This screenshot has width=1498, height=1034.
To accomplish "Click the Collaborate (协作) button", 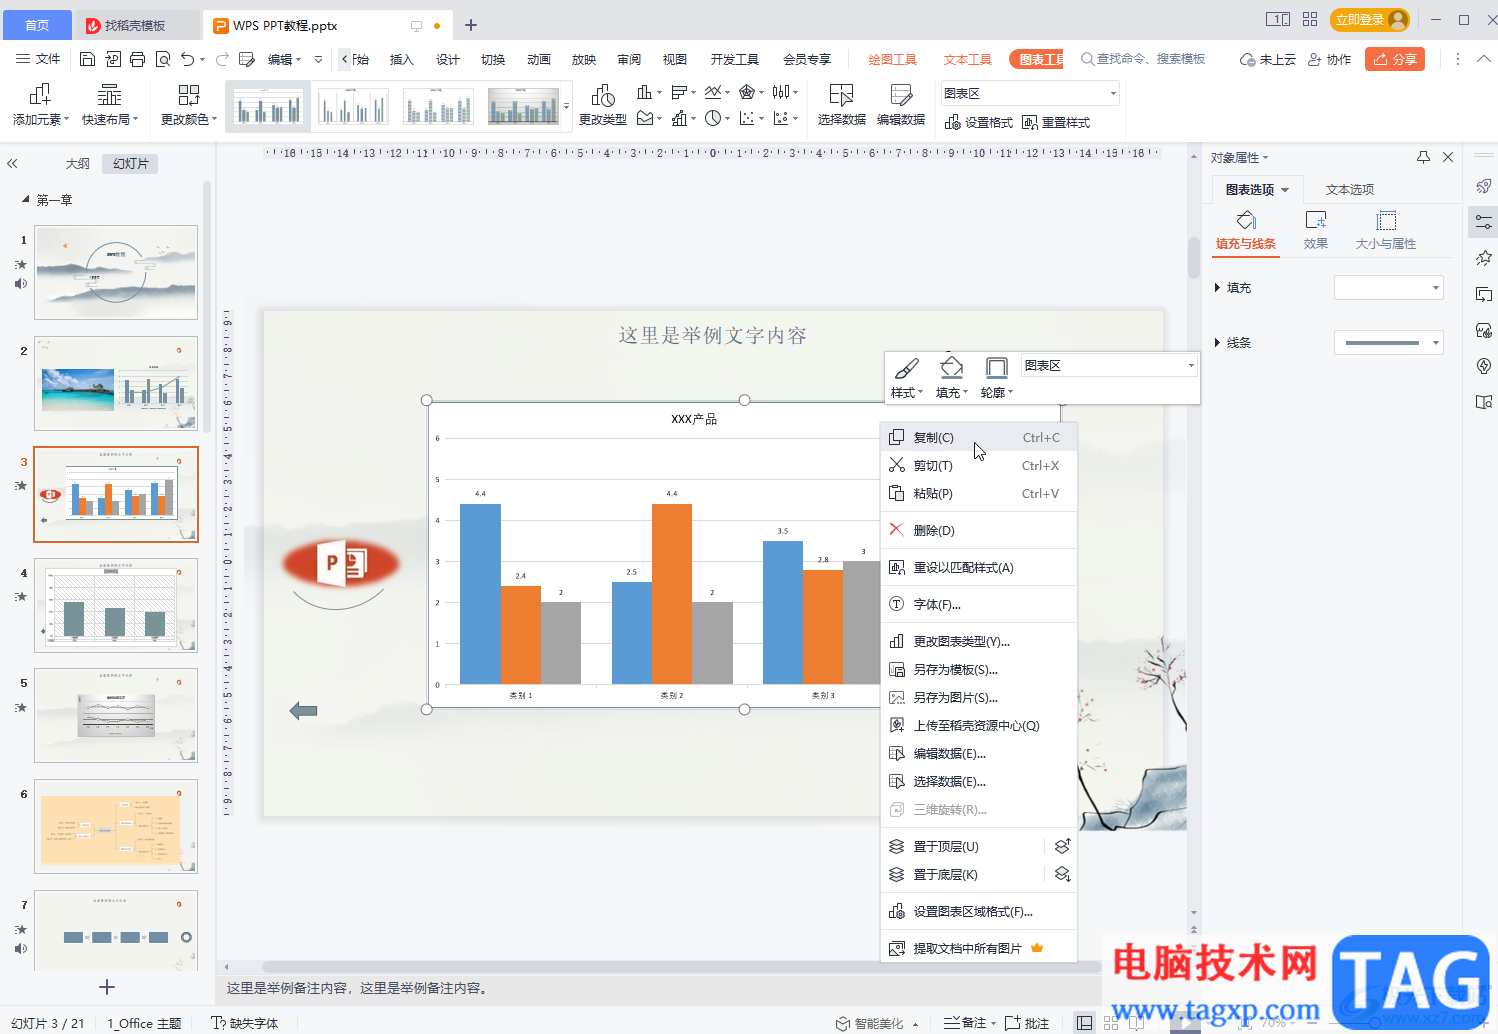I will pos(1330,59).
